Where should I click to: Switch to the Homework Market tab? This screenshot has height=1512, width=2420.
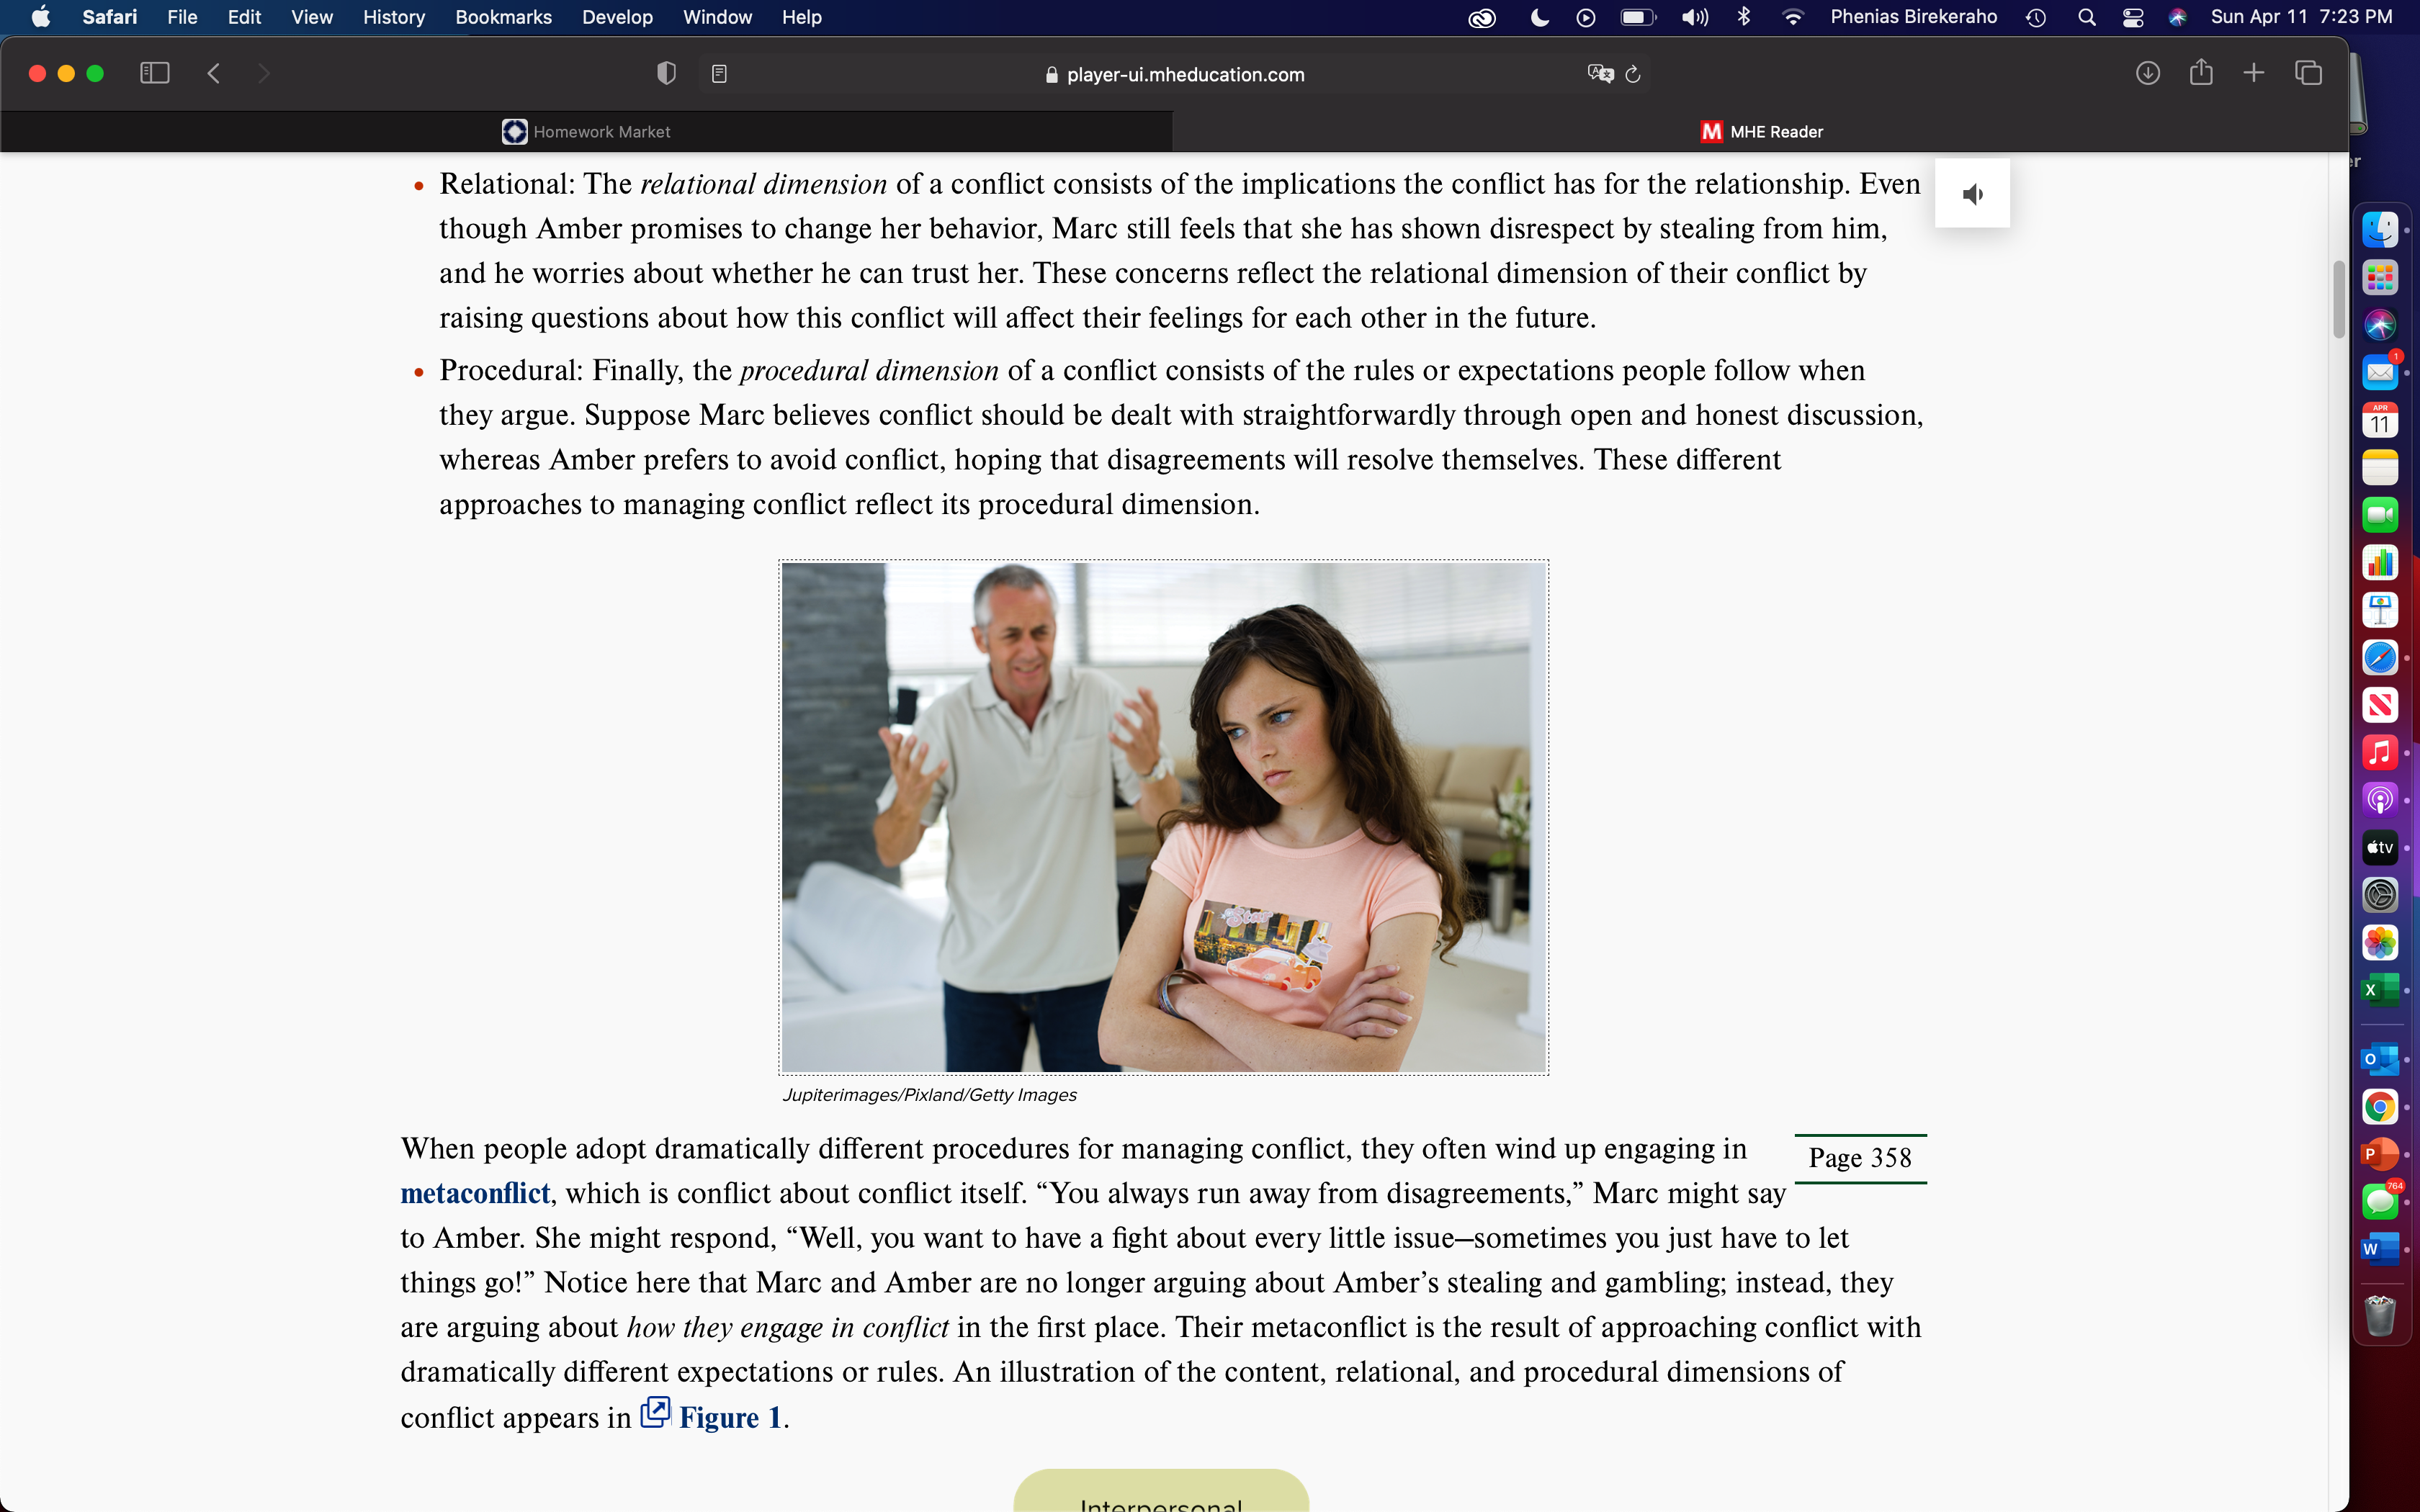[587, 131]
